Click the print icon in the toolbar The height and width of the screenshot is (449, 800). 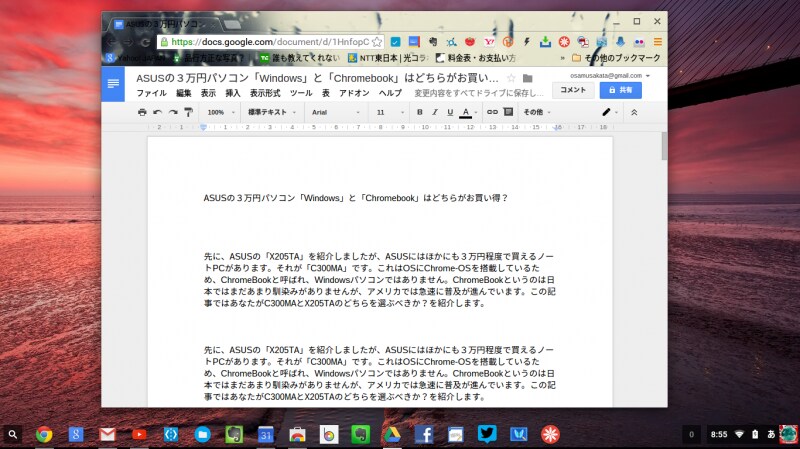click(x=142, y=112)
